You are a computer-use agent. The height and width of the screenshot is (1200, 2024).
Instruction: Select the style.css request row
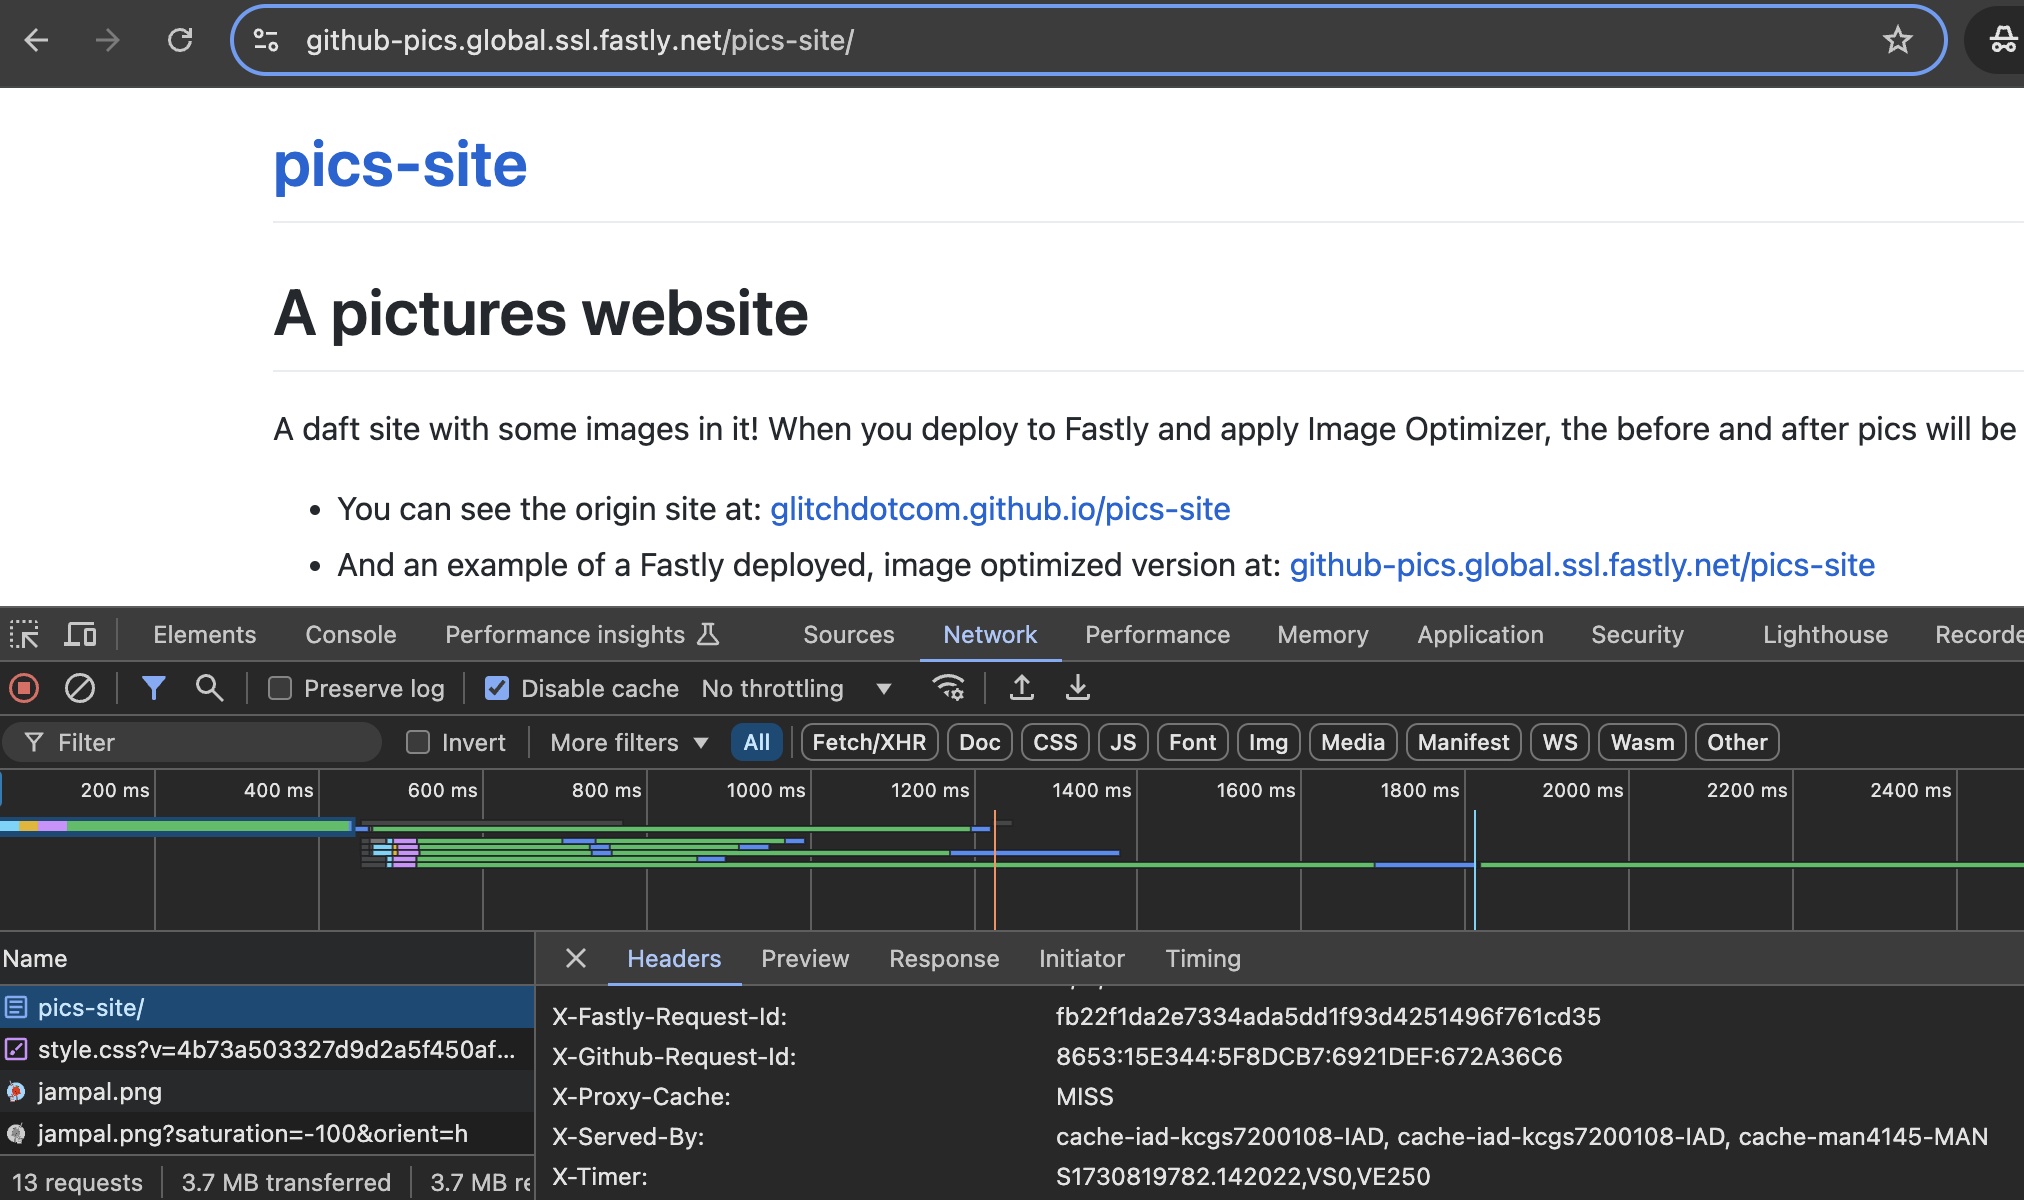pos(267,1049)
